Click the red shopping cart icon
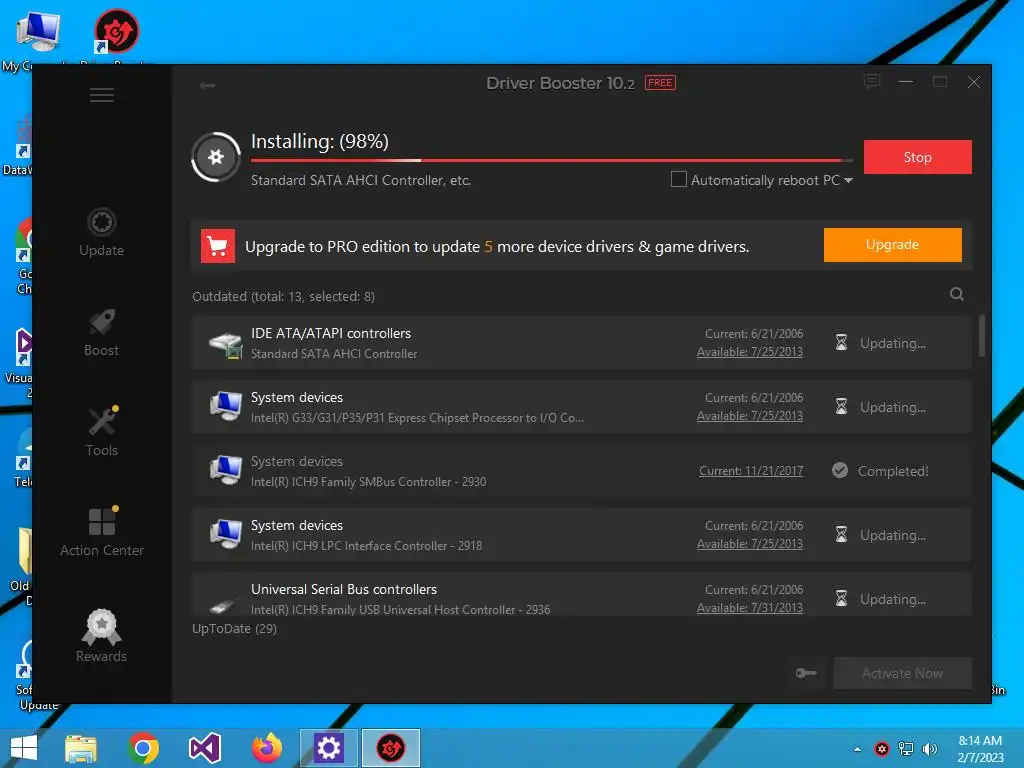1024x768 pixels. click(217, 246)
